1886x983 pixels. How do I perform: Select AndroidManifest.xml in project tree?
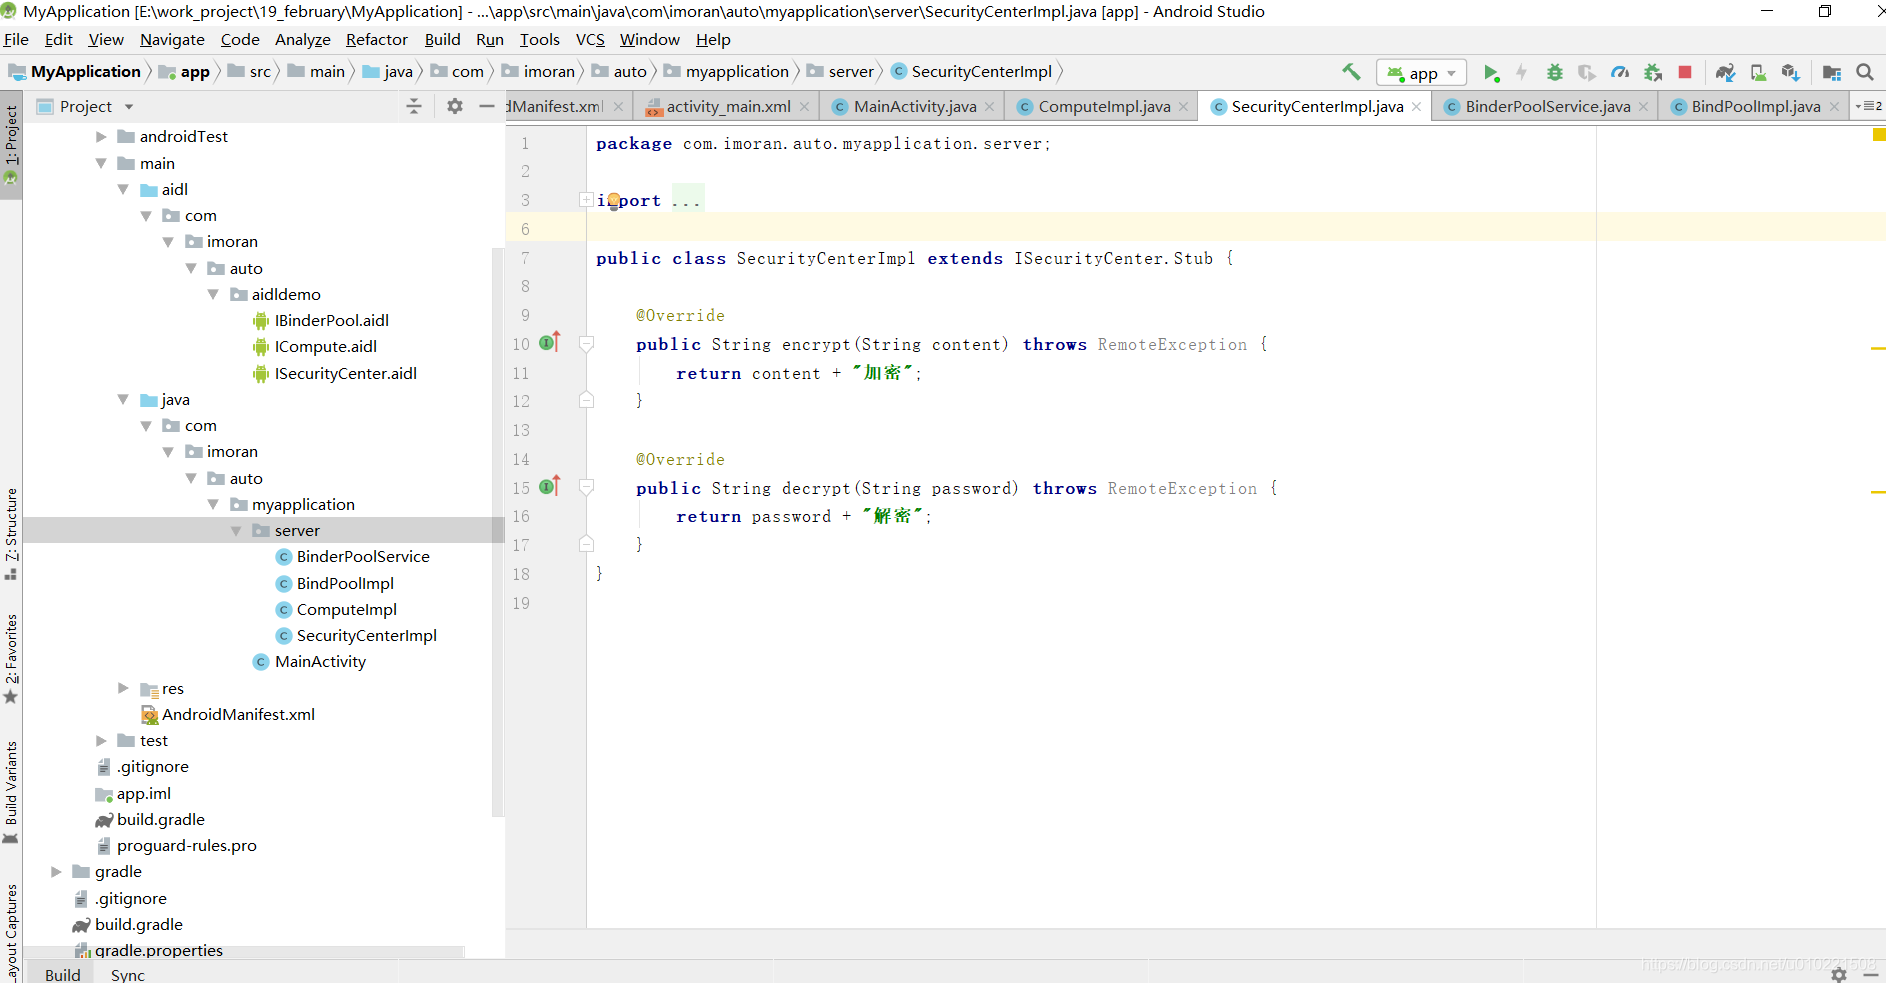tap(238, 714)
